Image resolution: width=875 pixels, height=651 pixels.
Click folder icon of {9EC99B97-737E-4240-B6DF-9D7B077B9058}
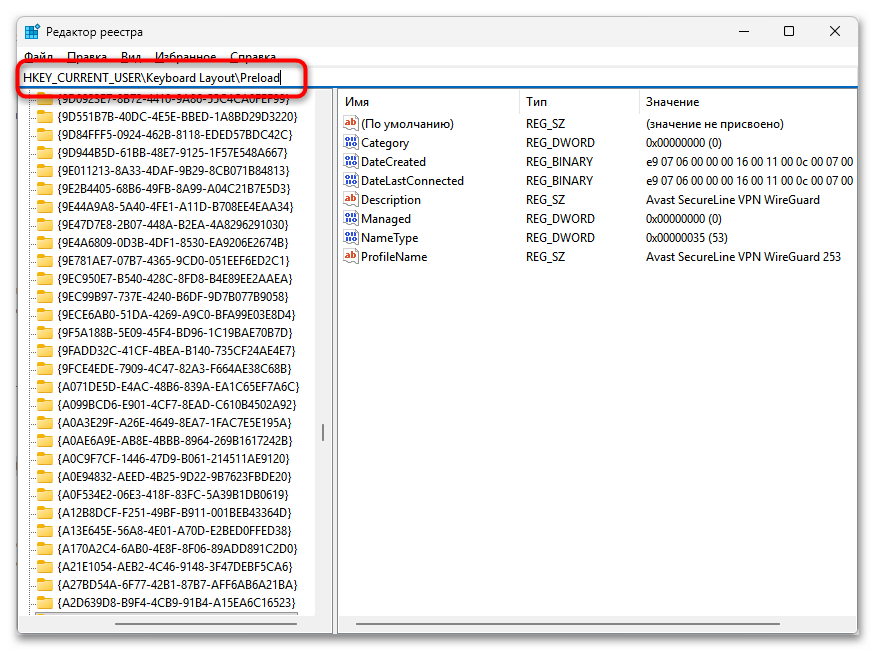[45, 296]
